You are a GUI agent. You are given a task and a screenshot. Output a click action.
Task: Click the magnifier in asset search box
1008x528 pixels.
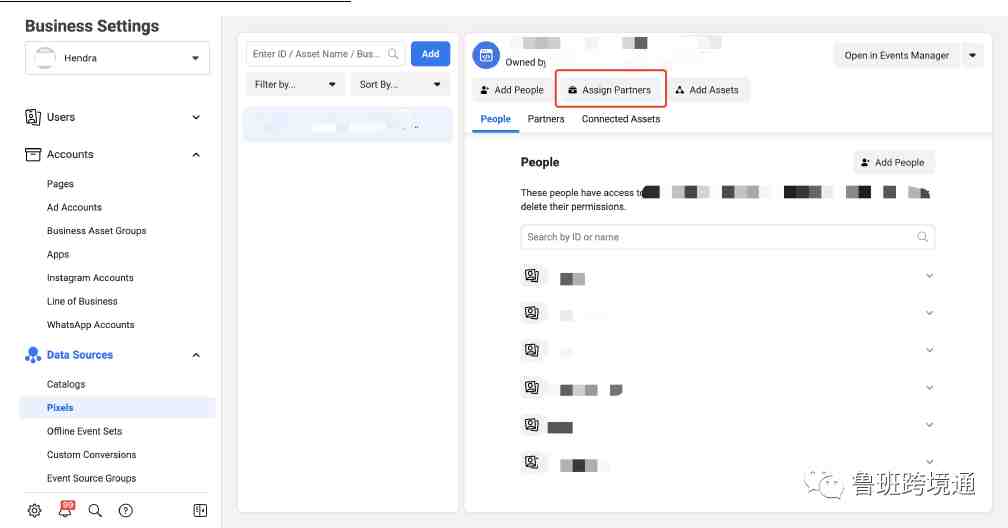[393, 54]
